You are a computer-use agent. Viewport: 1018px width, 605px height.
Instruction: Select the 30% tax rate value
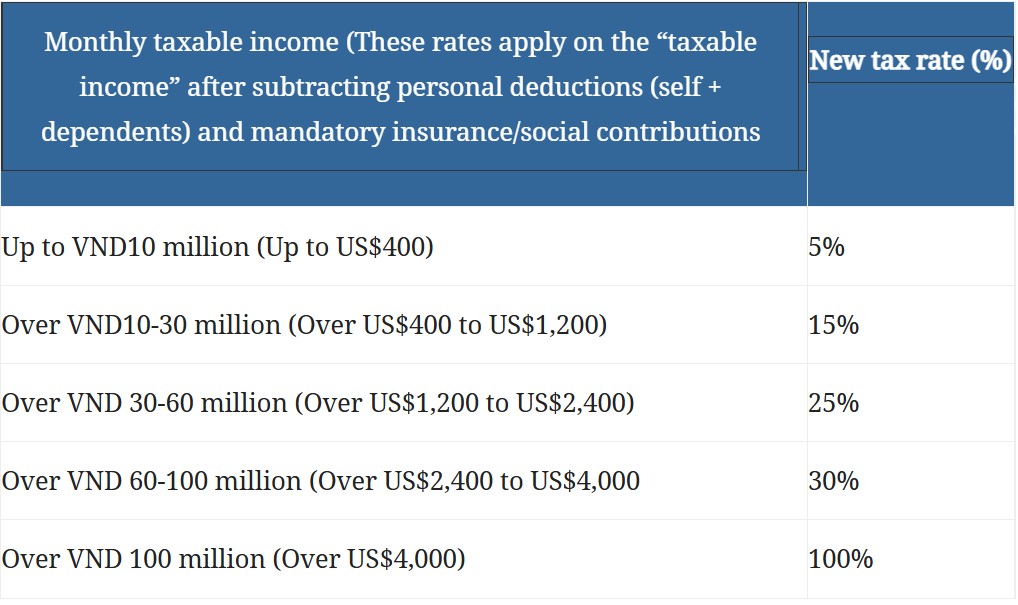click(833, 481)
